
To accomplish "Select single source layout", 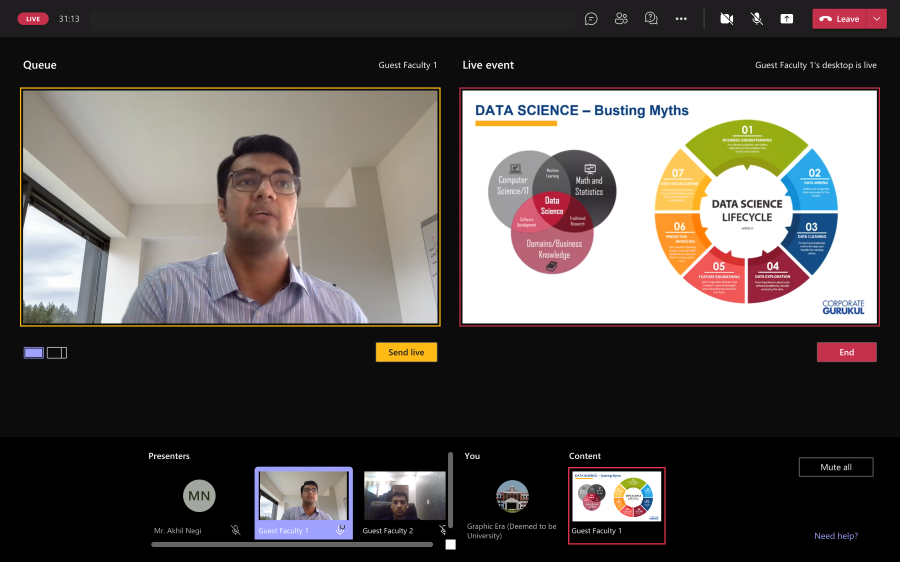I will pyautogui.click(x=33, y=352).
